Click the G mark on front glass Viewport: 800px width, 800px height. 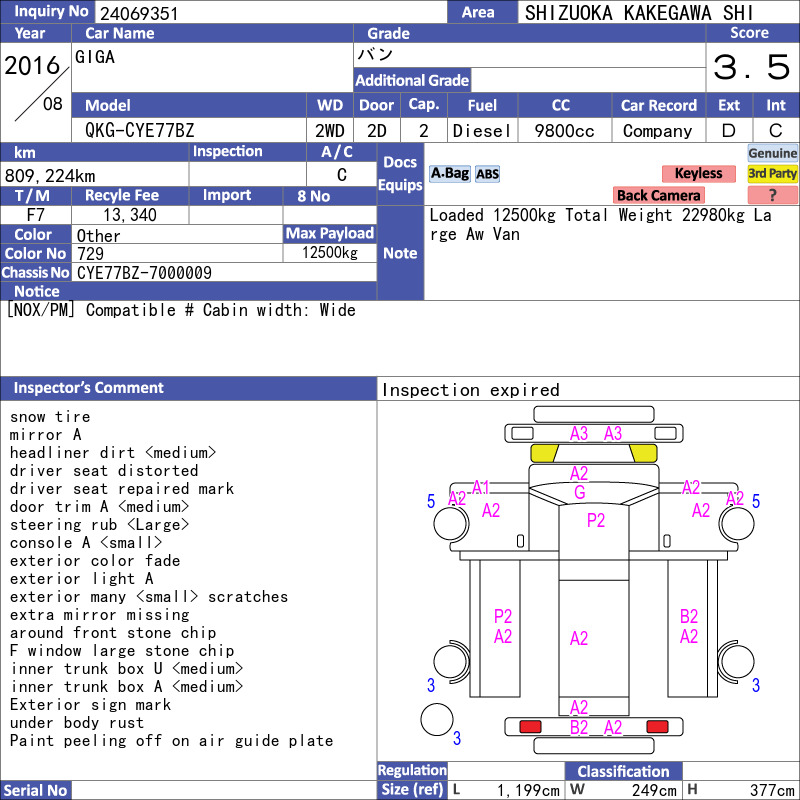580,492
